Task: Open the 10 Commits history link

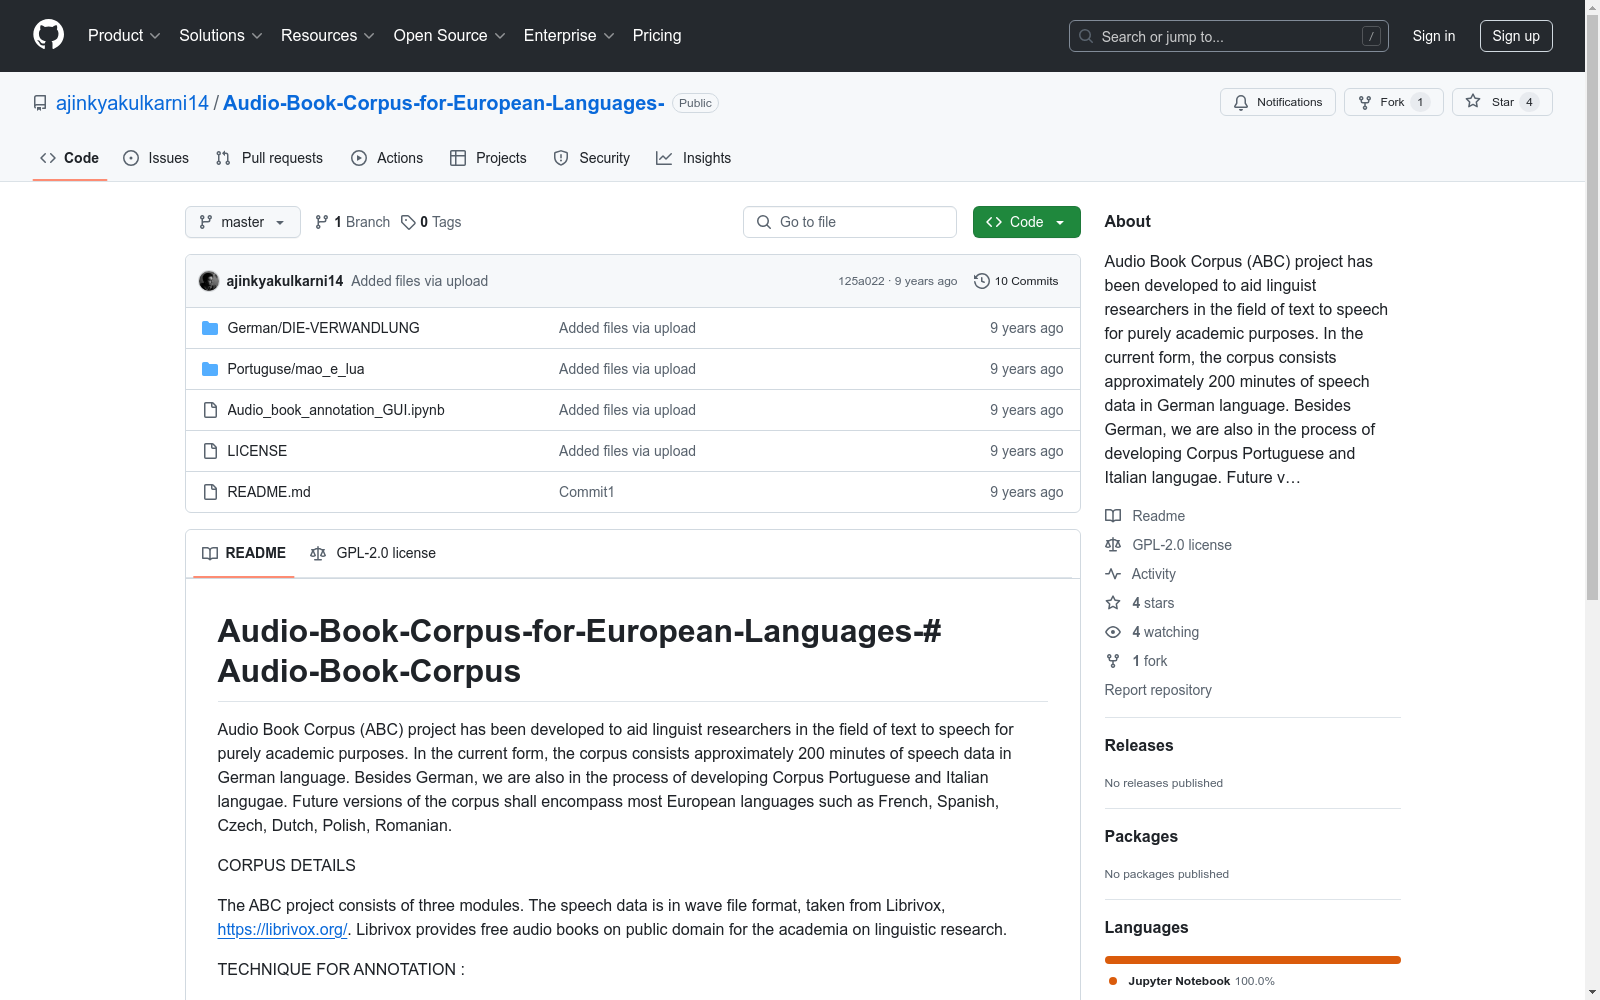Action: pyautogui.click(x=1016, y=281)
